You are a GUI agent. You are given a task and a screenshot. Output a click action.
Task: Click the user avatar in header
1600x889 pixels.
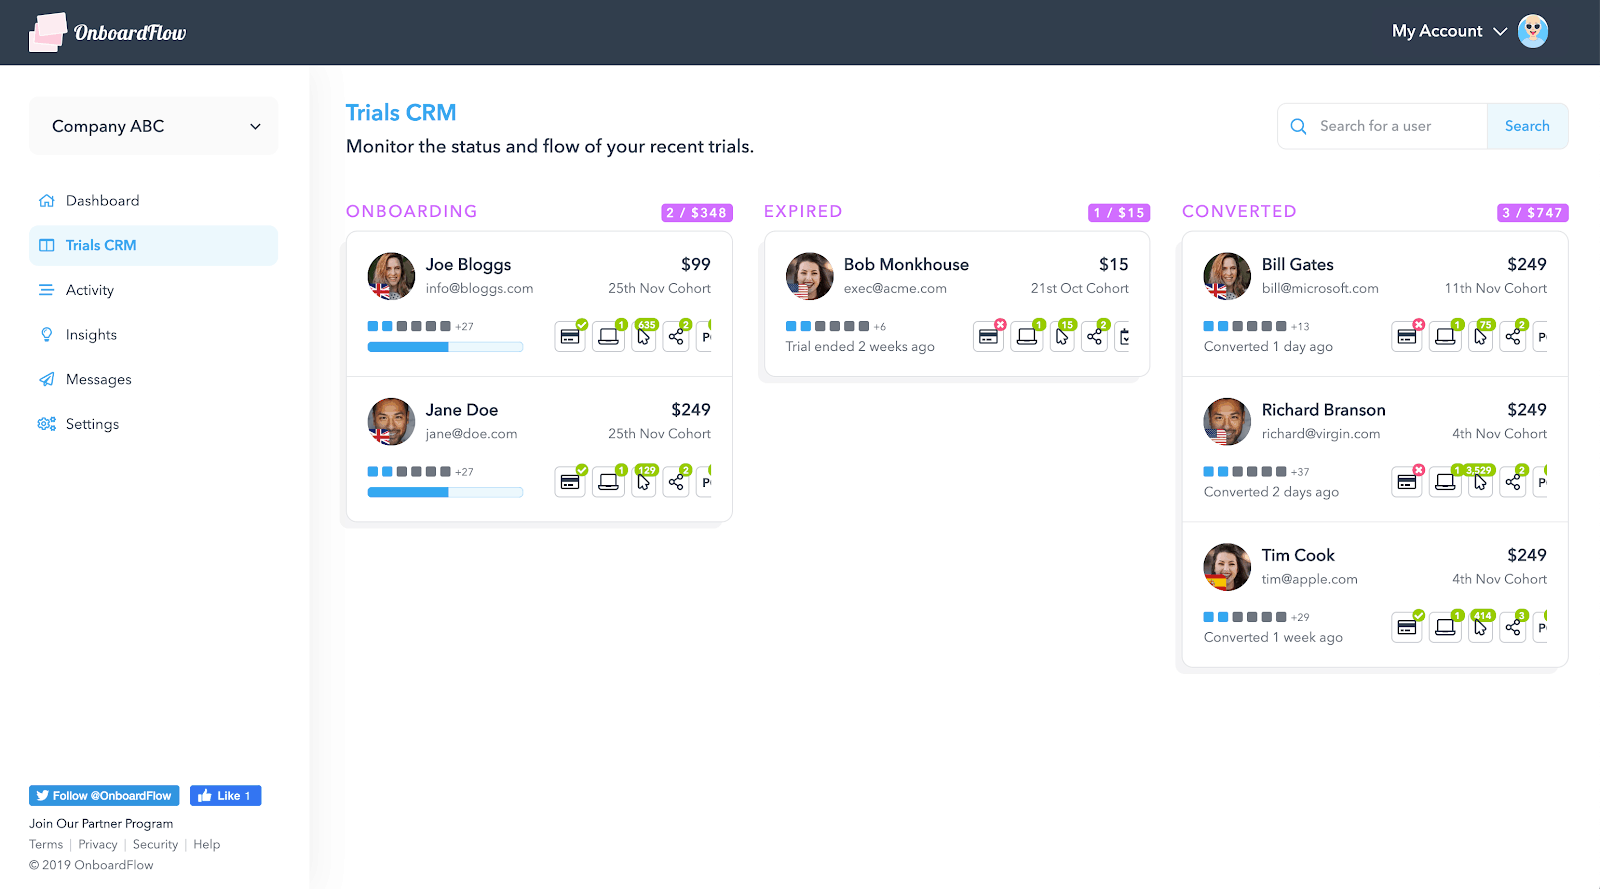(x=1533, y=31)
